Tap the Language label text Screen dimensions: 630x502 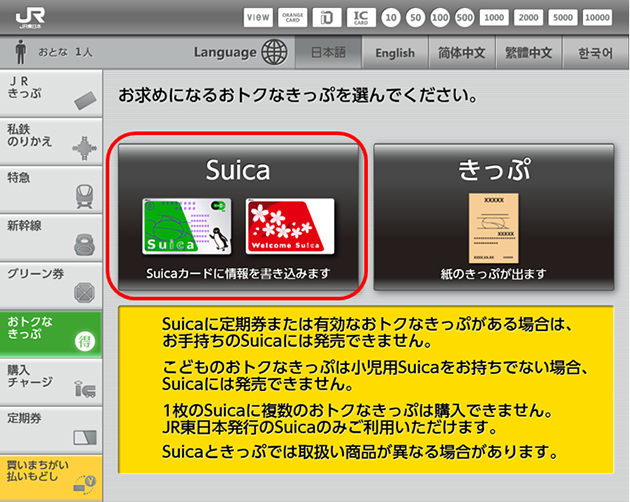[225, 53]
